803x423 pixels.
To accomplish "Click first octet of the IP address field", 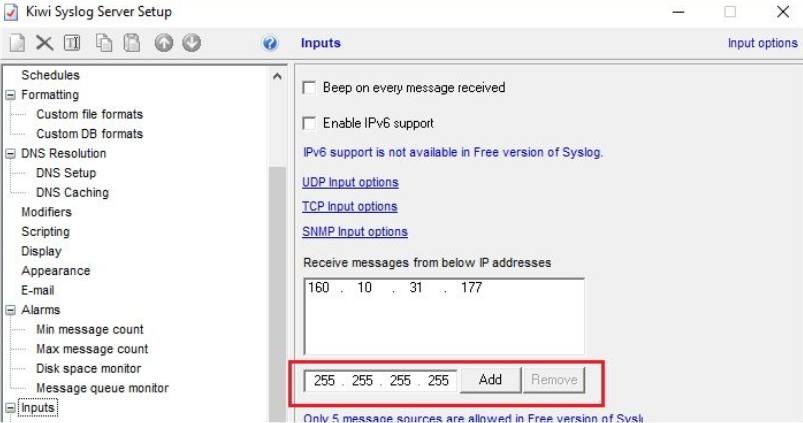I will pos(324,380).
